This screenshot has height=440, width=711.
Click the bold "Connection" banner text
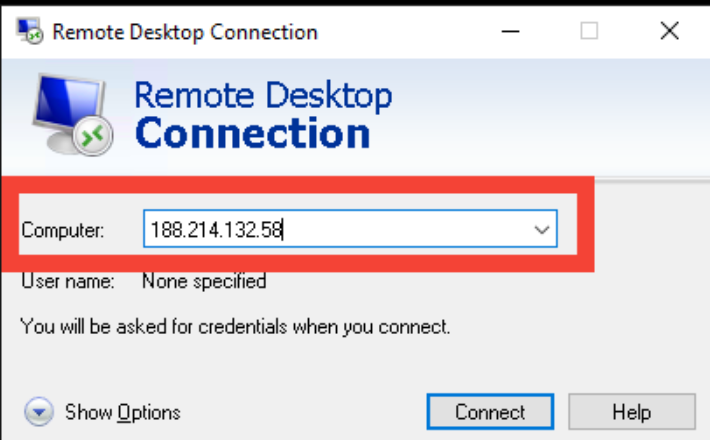pos(252,133)
